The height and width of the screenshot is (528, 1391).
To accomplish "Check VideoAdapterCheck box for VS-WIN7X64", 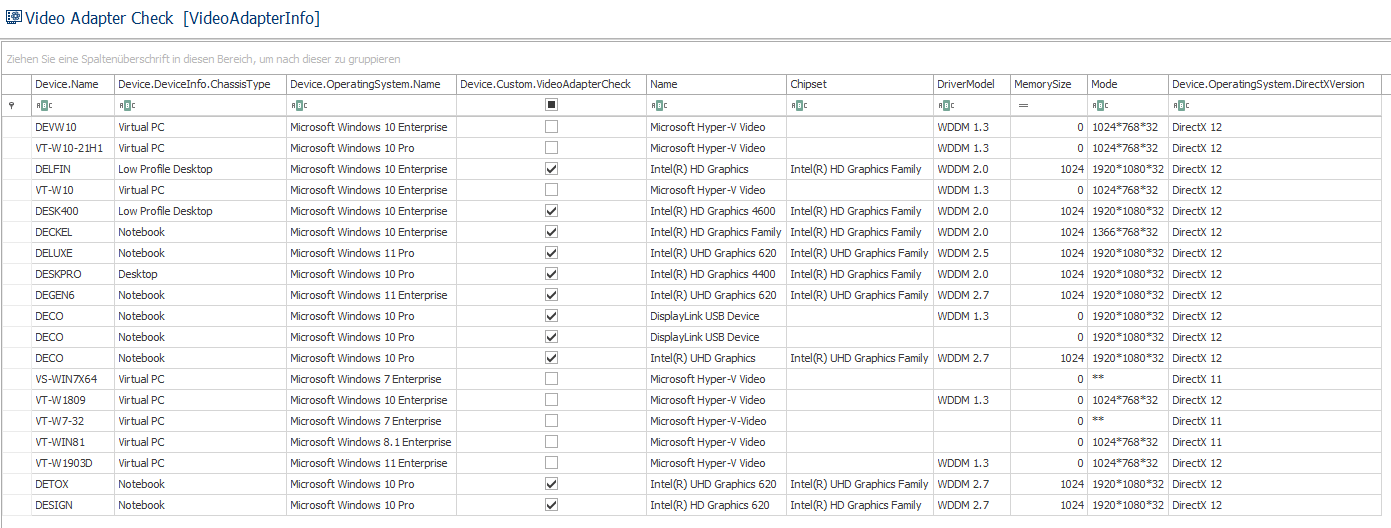I will pyautogui.click(x=551, y=379).
